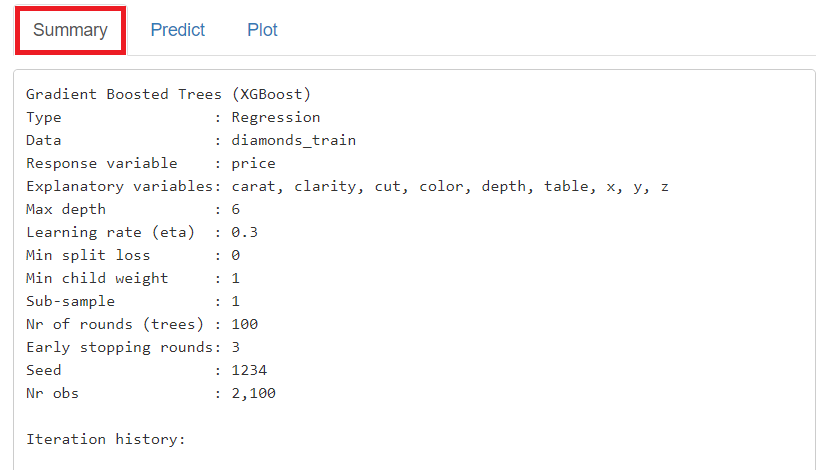
Task: Click the Nr of rounds (trees) line
Action: (x=142, y=324)
